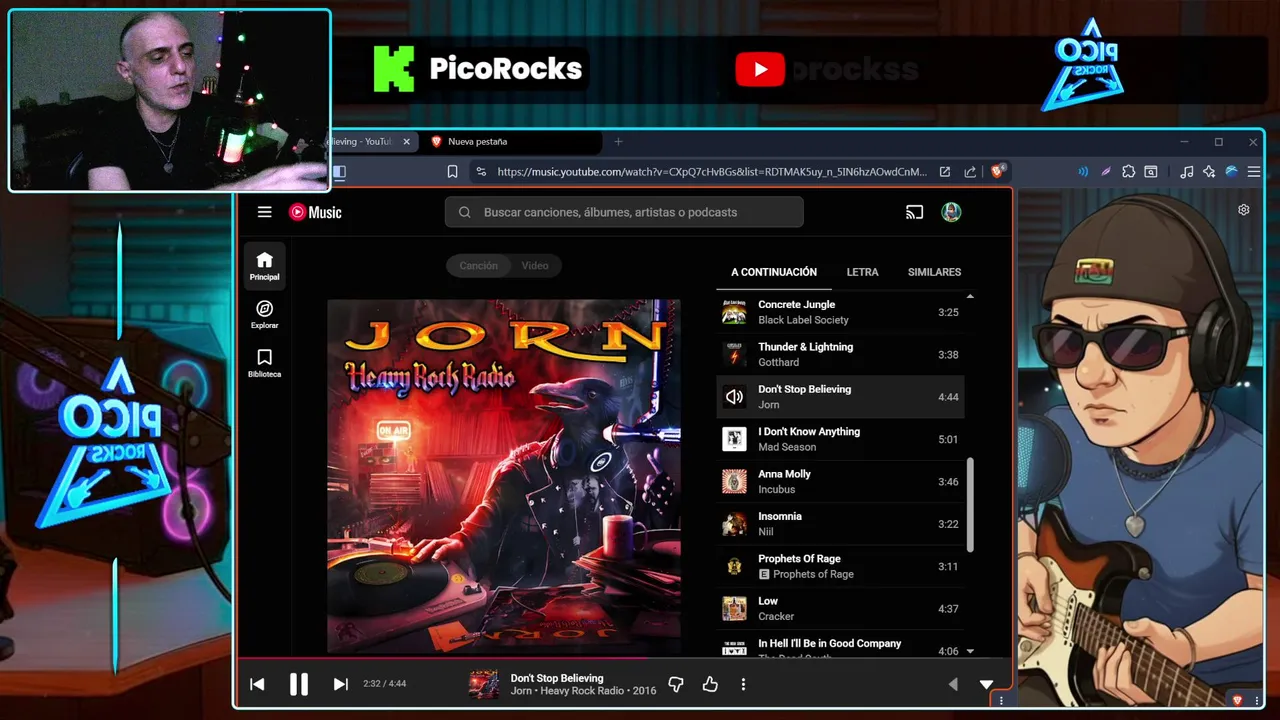This screenshot has width=1280, height=720.
Task: Select the A CONTINUACIÓN tab
Action: coord(774,272)
